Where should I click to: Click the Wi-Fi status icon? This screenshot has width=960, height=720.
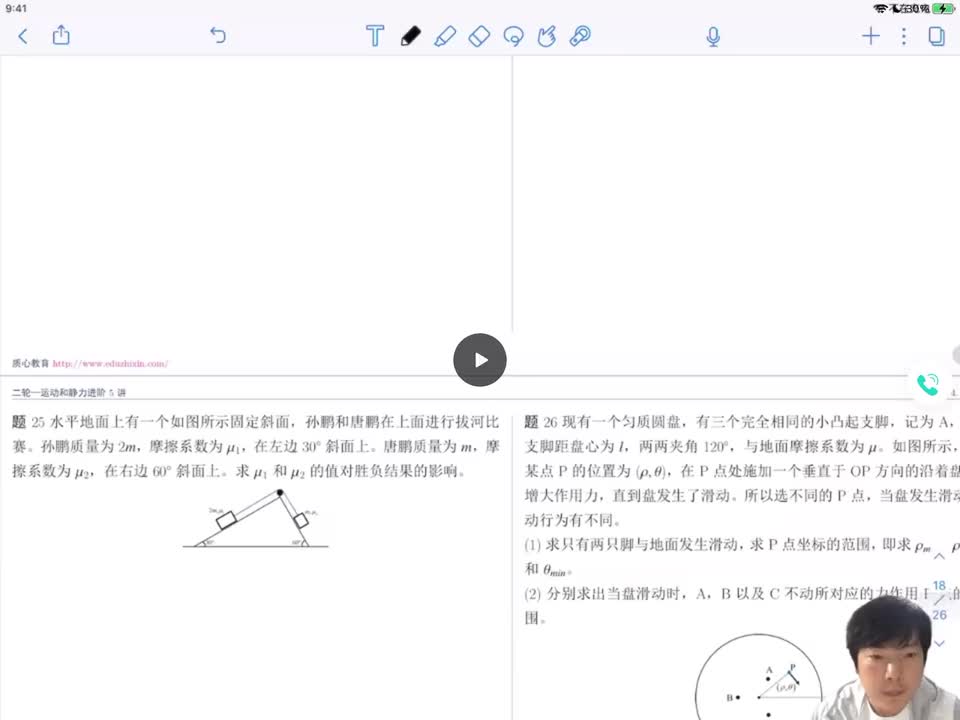[x=880, y=9]
